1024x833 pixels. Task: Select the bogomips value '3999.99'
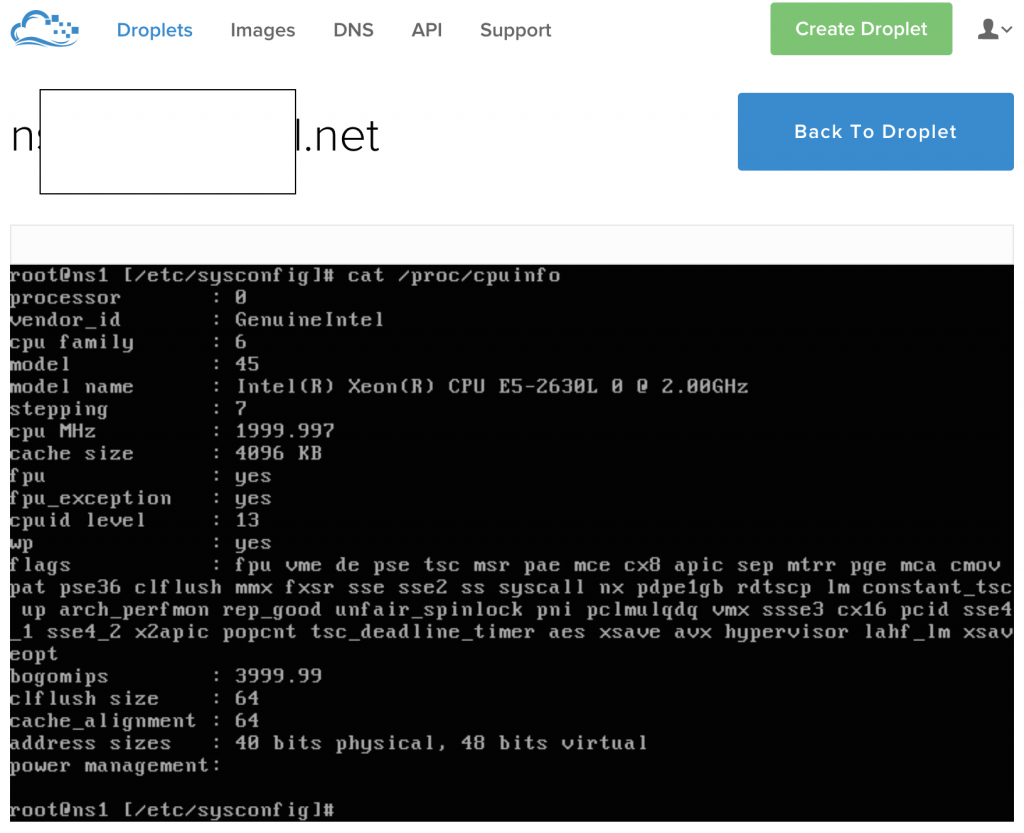(x=278, y=676)
